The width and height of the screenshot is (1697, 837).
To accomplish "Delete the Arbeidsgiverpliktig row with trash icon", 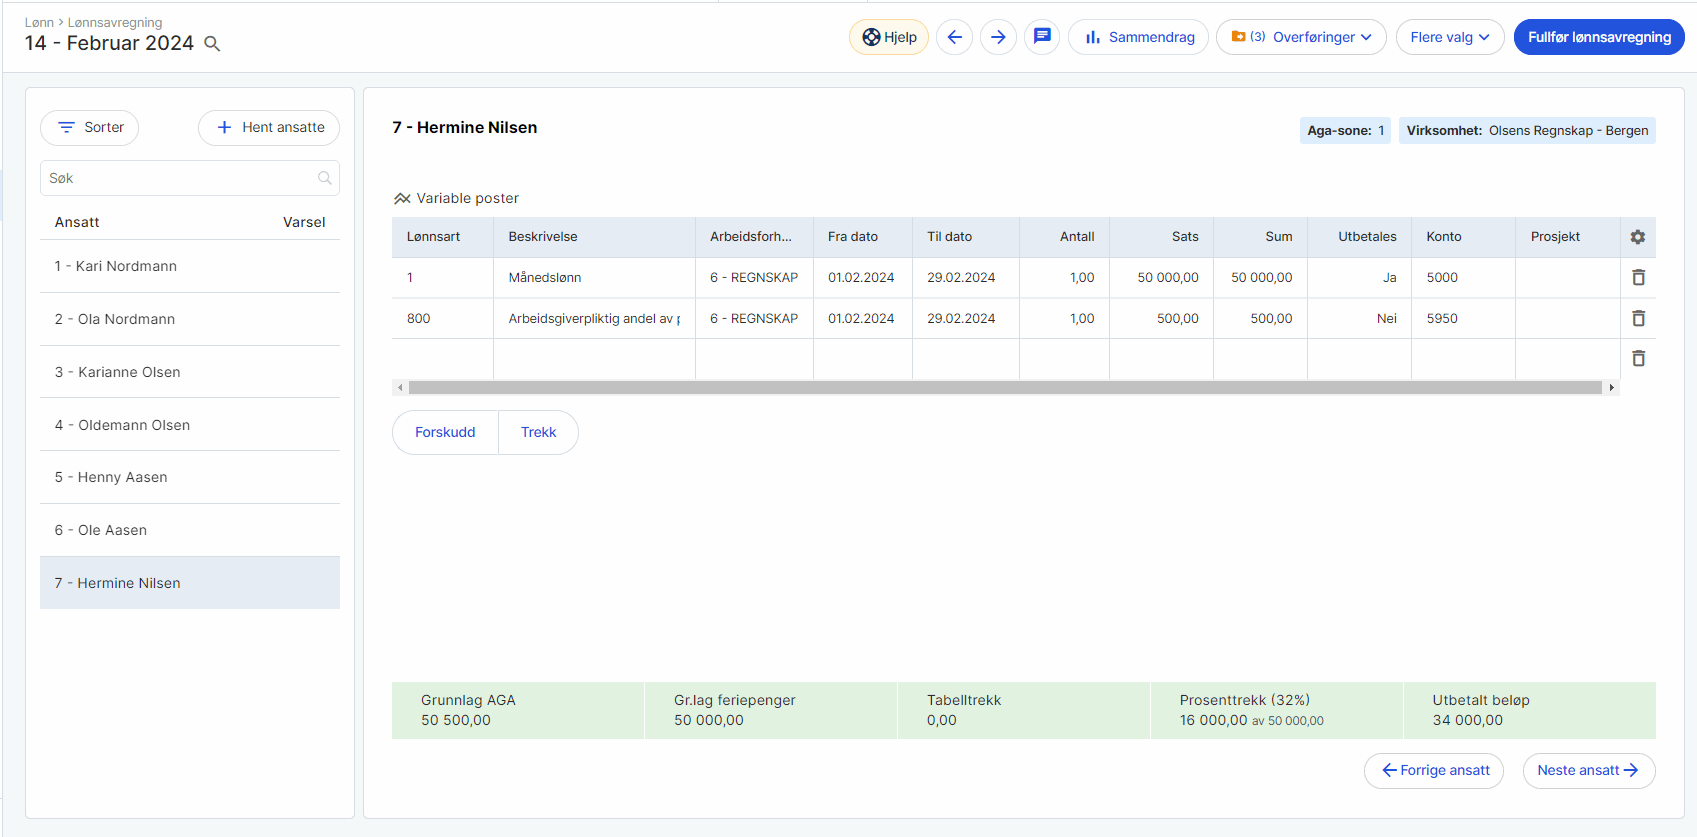I will [1638, 318].
